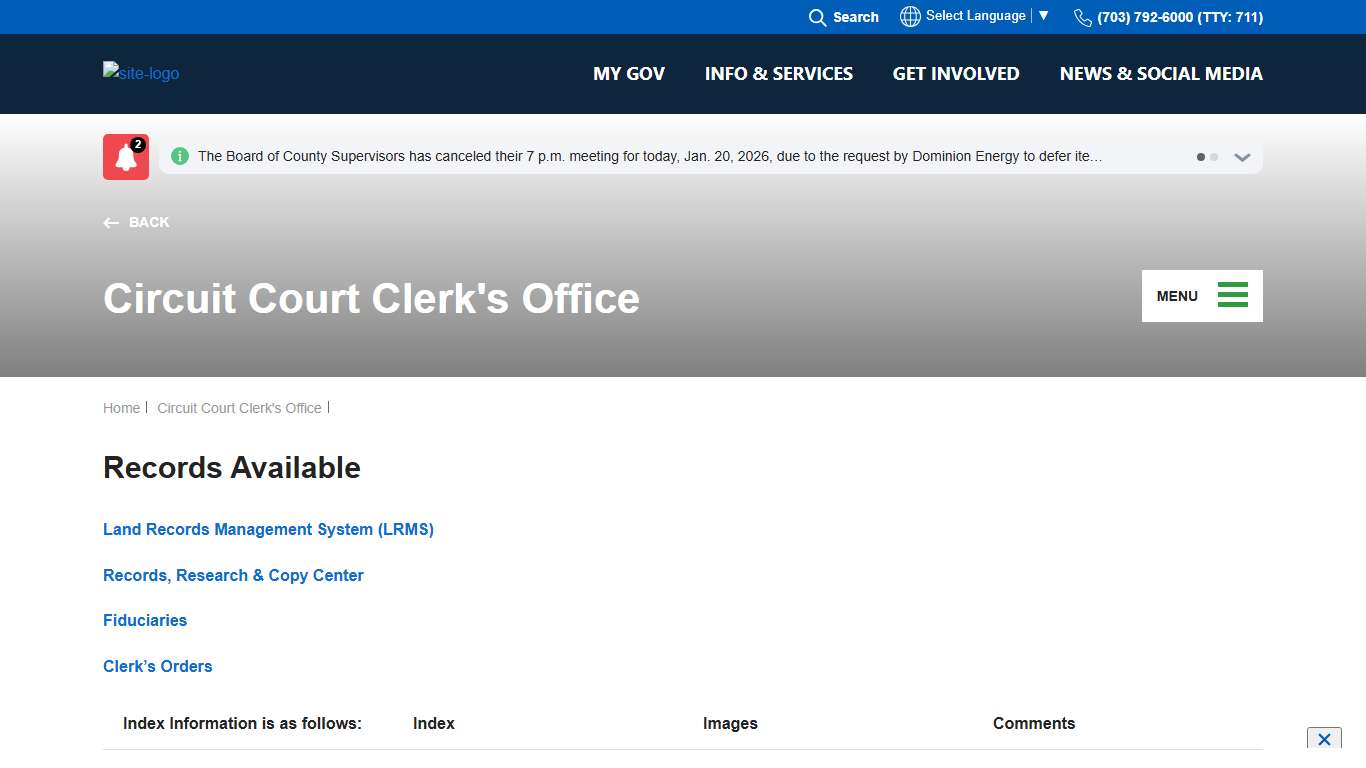The width and height of the screenshot is (1366, 768).
Task: Open the GET INVOLVED menu
Action: 955,74
